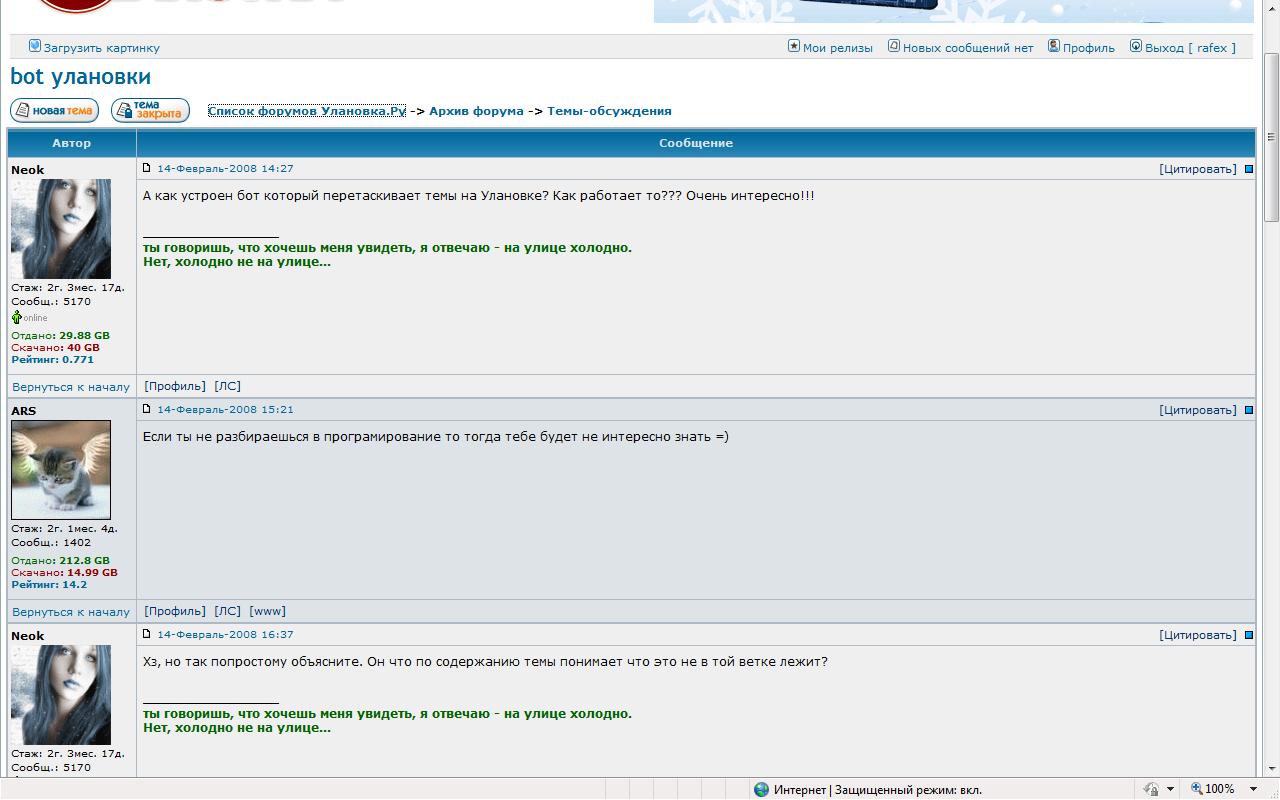Open 'Загрузить картинку' upload link
Viewport: 1280px width, 800px height.
point(101,48)
